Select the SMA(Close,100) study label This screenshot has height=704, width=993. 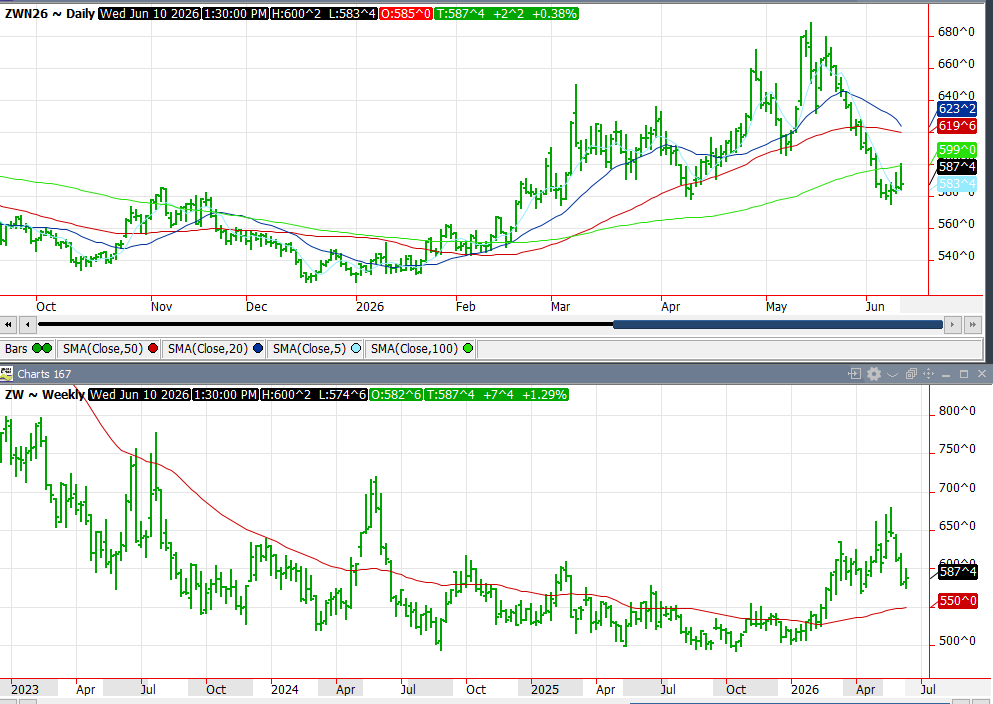tap(414, 349)
